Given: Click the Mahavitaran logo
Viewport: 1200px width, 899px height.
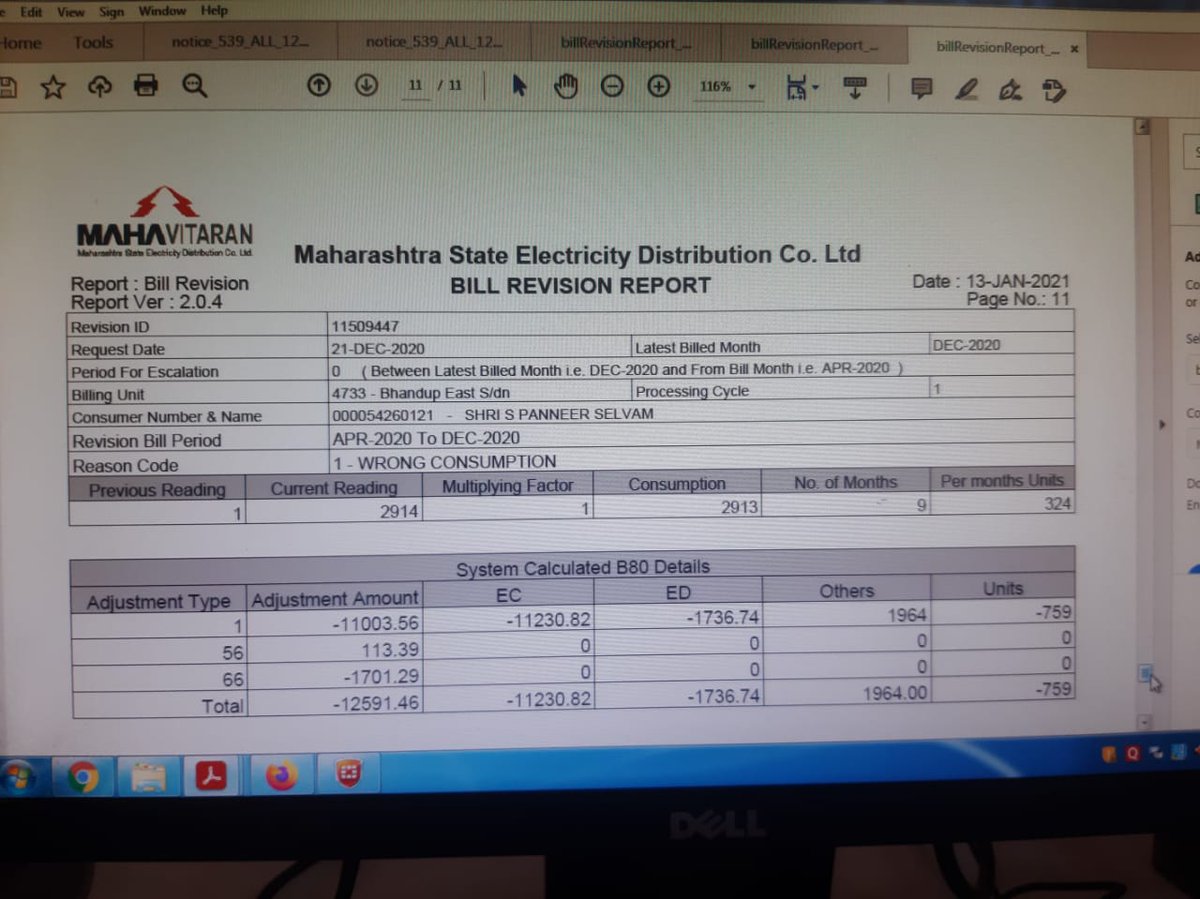Looking at the screenshot, I should [x=165, y=221].
